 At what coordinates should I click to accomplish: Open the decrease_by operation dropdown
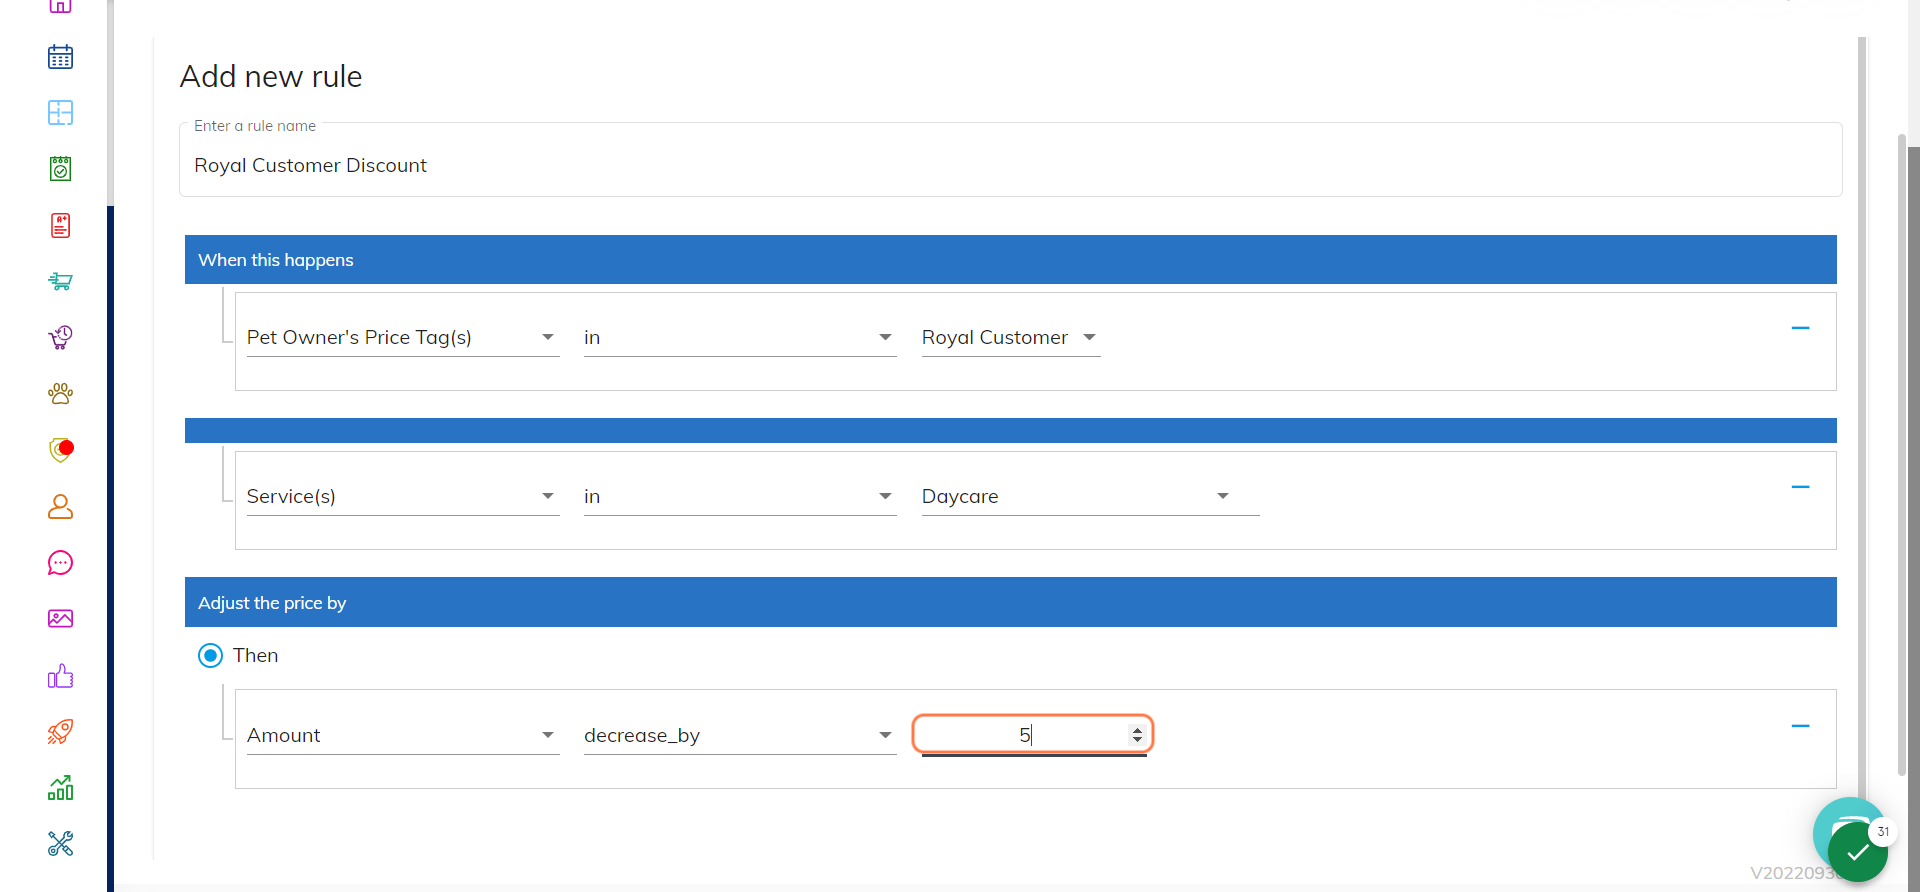[740, 736]
